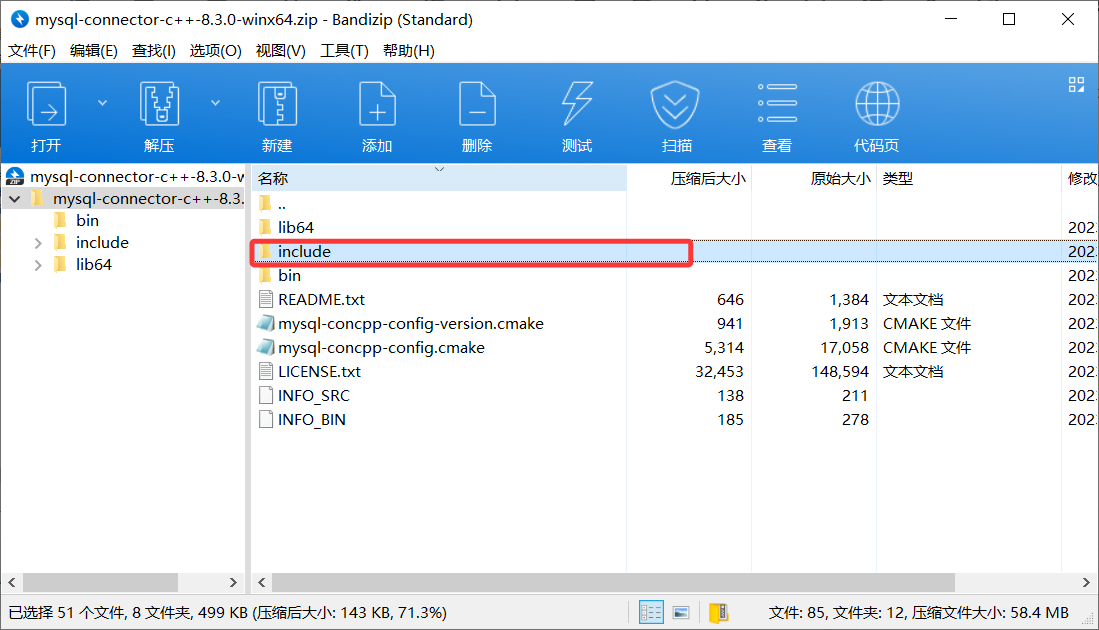The width and height of the screenshot is (1099, 630).
Task: Click the LICENSE.txt document icon
Action: (266, 371)
